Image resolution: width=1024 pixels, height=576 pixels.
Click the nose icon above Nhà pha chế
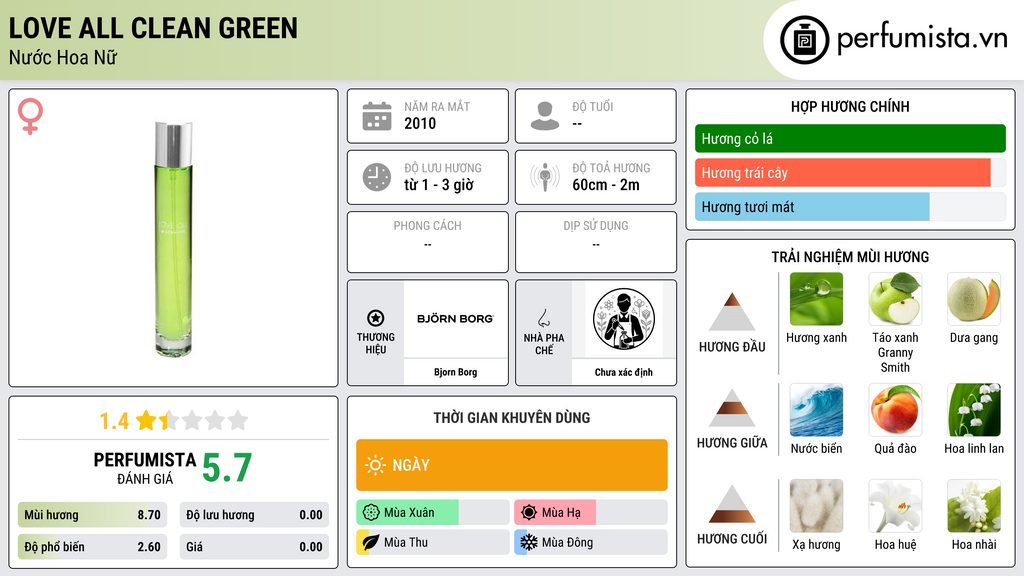click(543, 318)
